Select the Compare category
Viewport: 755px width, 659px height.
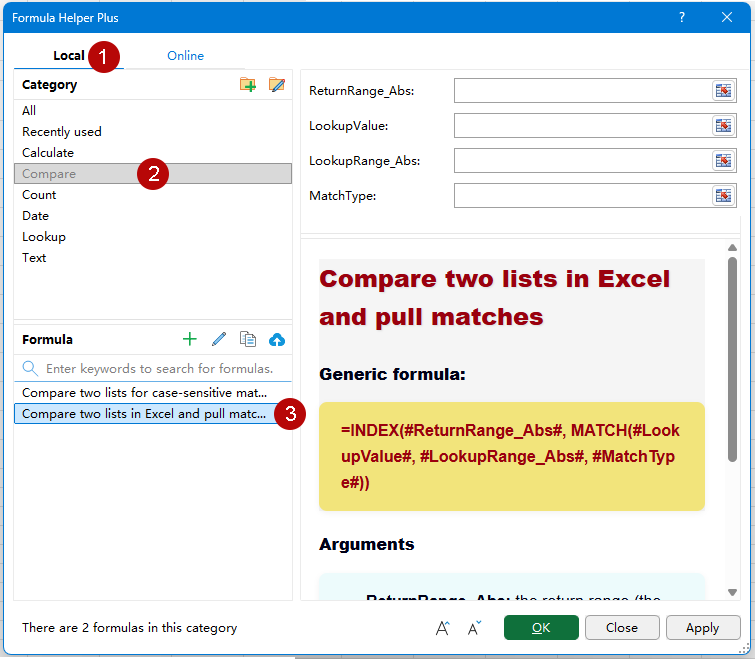pos(153,174)
